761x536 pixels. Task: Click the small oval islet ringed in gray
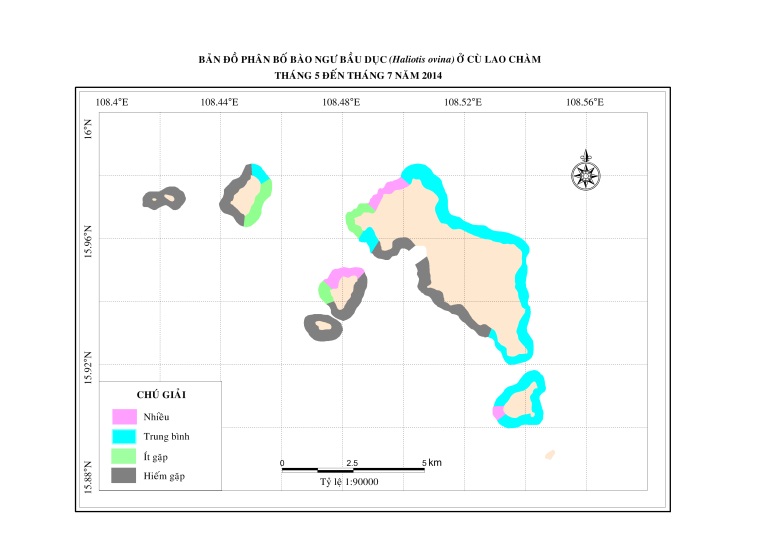tap(323, 327)
